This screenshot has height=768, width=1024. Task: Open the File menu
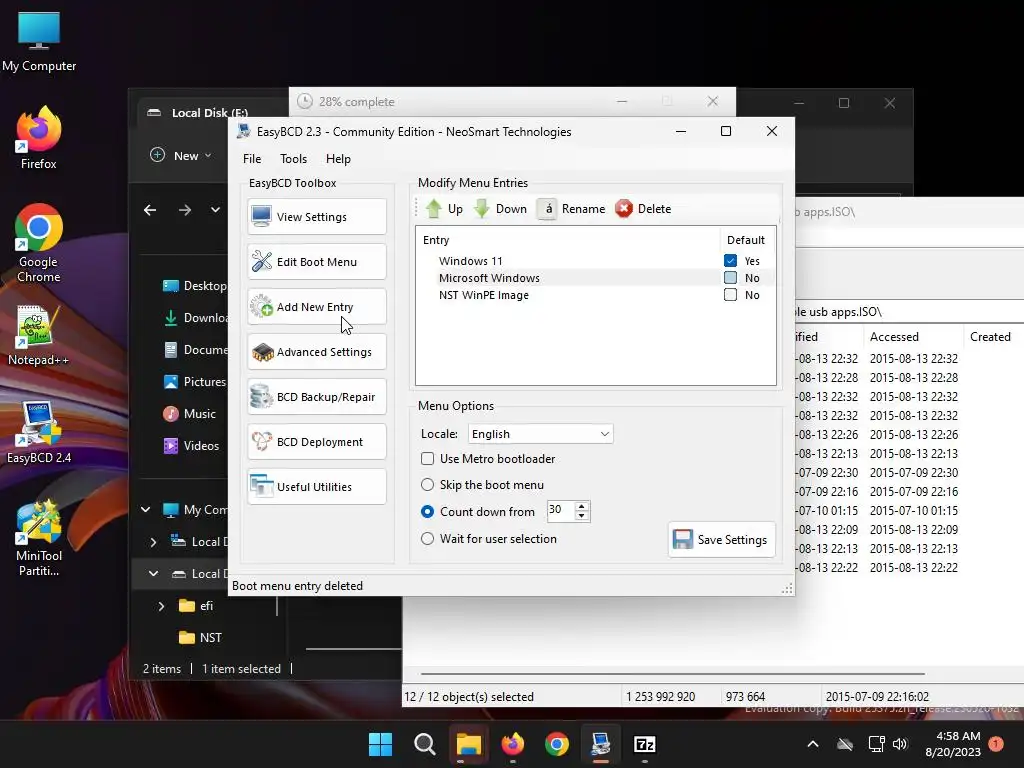pos(252,159)
